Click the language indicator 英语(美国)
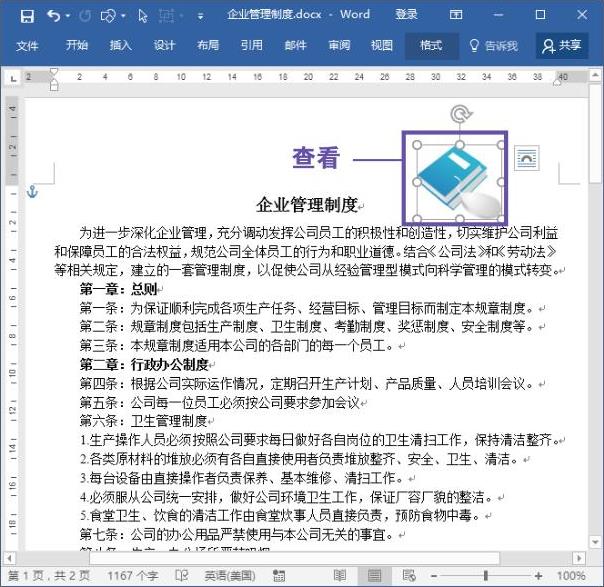Image resolution: width=604 pixels, height=587 pixels. pyautogui.click(x=230, y=576)
